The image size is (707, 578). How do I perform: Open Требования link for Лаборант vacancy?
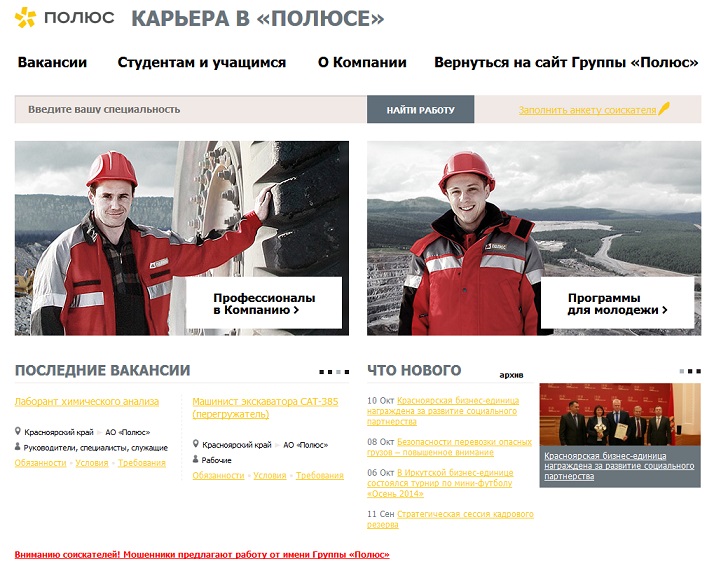point(142,463)
